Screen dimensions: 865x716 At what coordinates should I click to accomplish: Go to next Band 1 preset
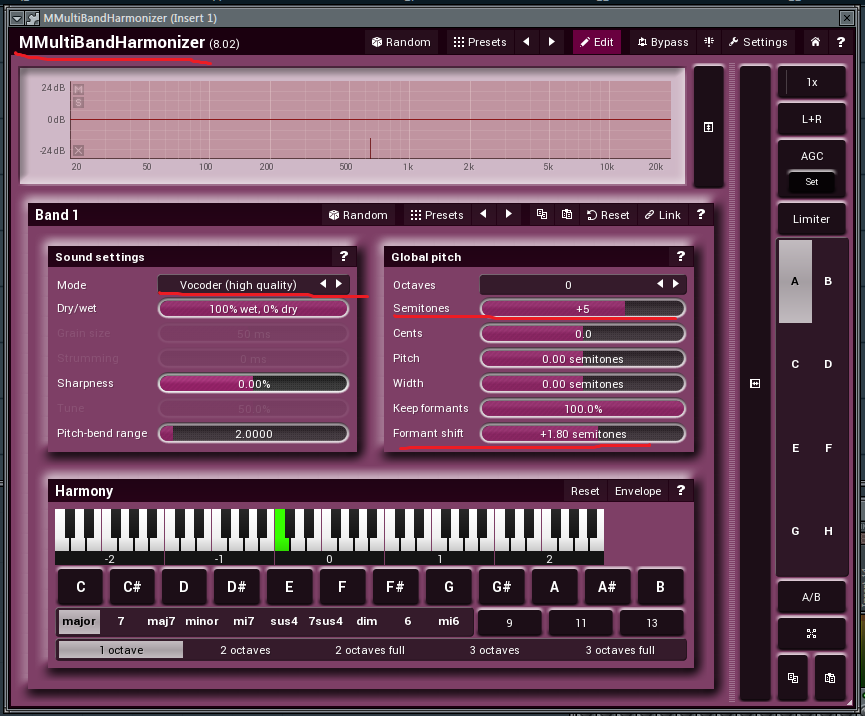click(x=508, y=214)
